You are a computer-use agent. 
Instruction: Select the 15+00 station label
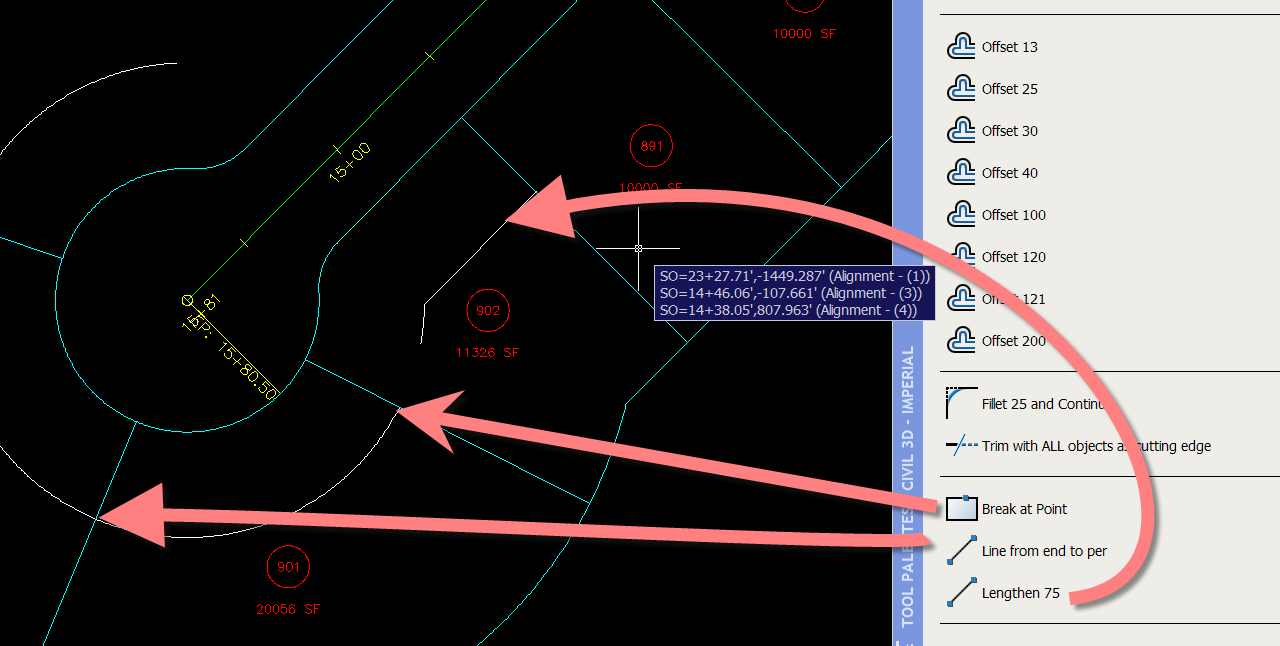point(349,162)
